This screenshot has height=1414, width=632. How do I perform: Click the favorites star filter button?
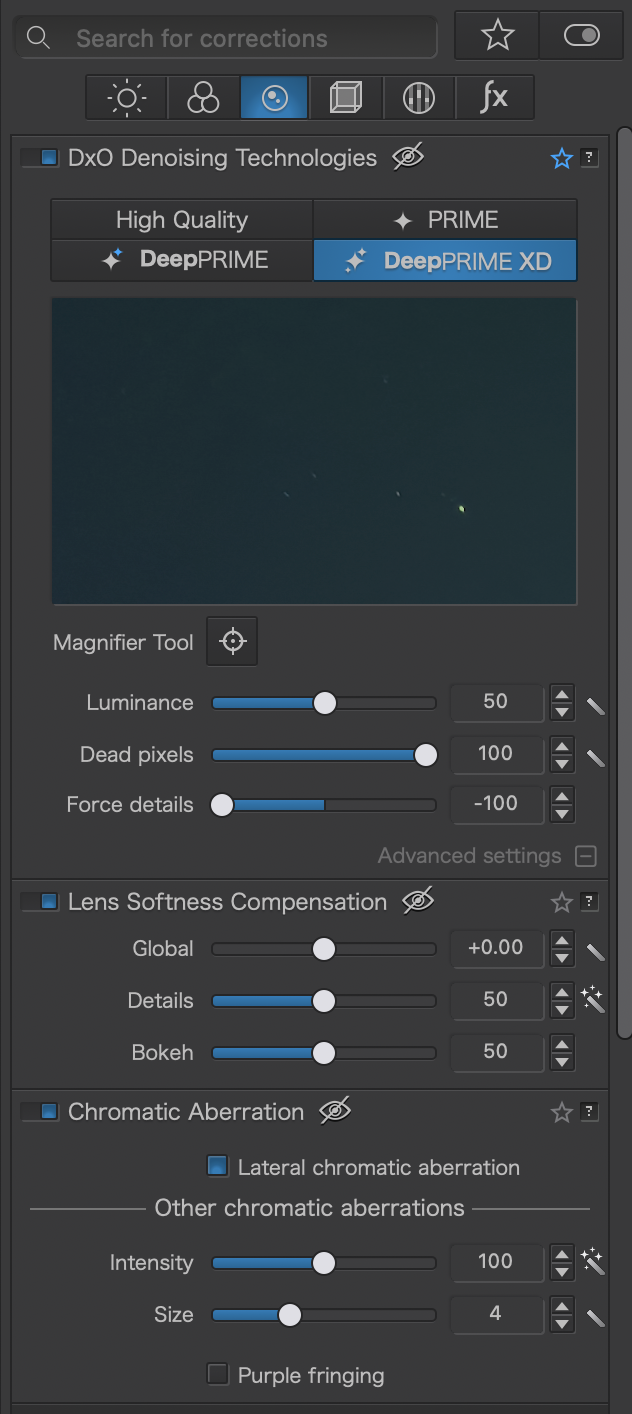[x=497, y=36]
